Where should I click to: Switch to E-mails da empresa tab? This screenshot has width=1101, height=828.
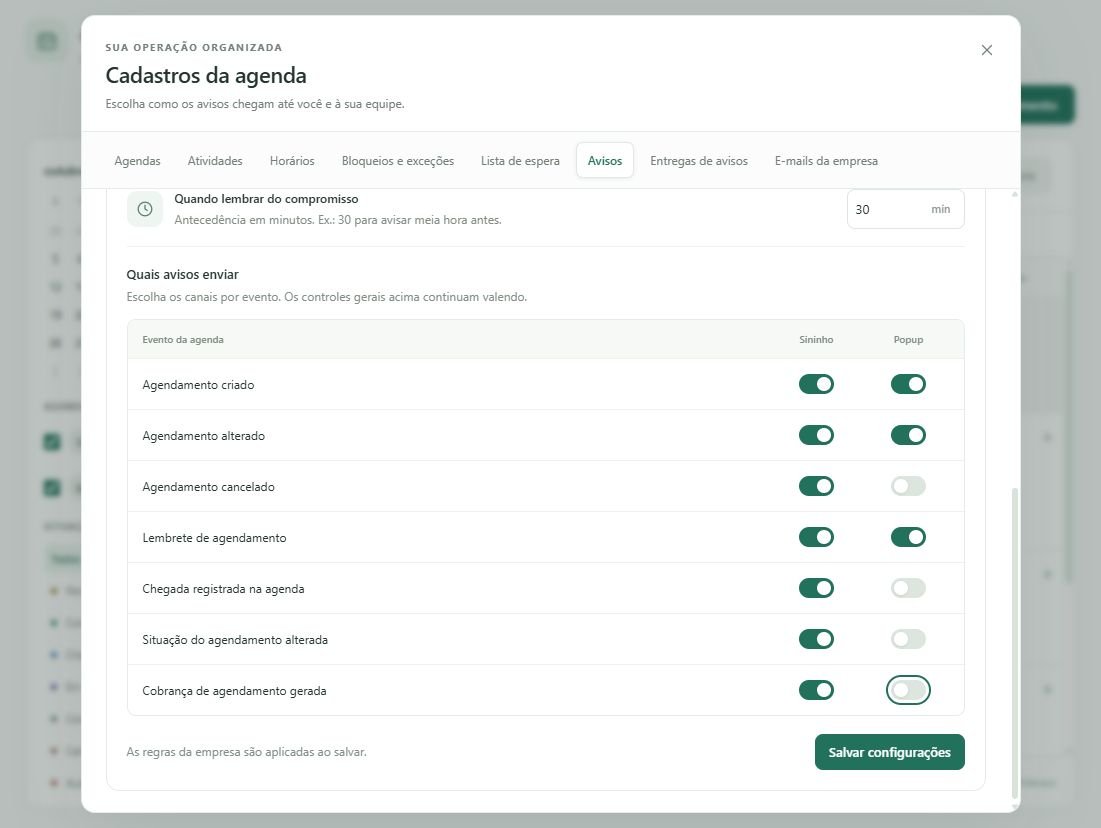point(826,161)
